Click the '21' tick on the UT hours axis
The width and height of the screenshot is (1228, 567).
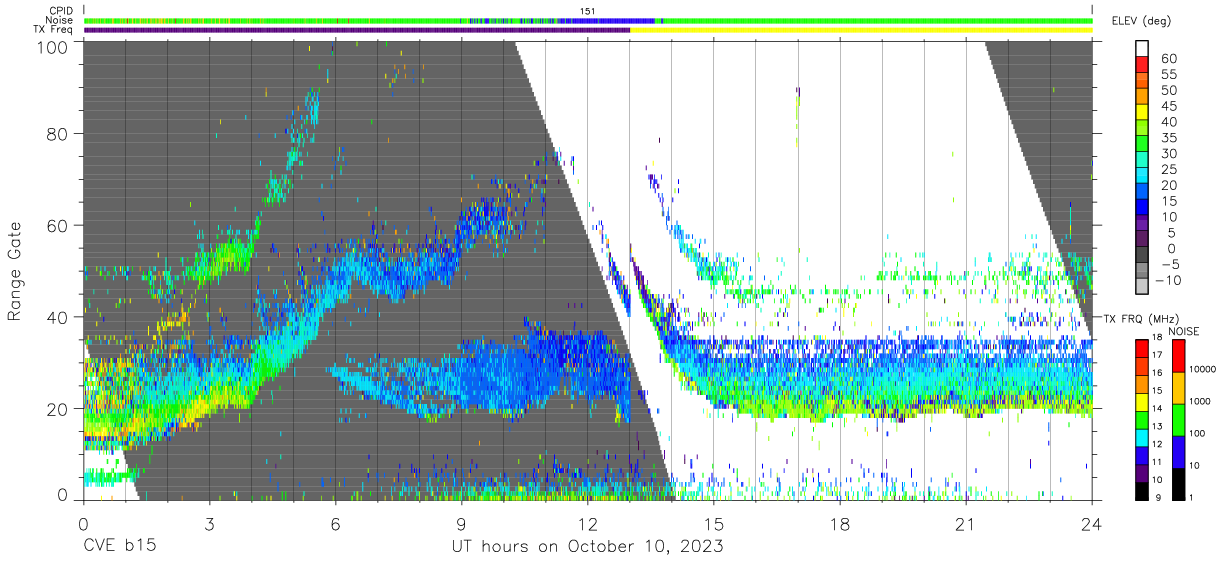966,523
